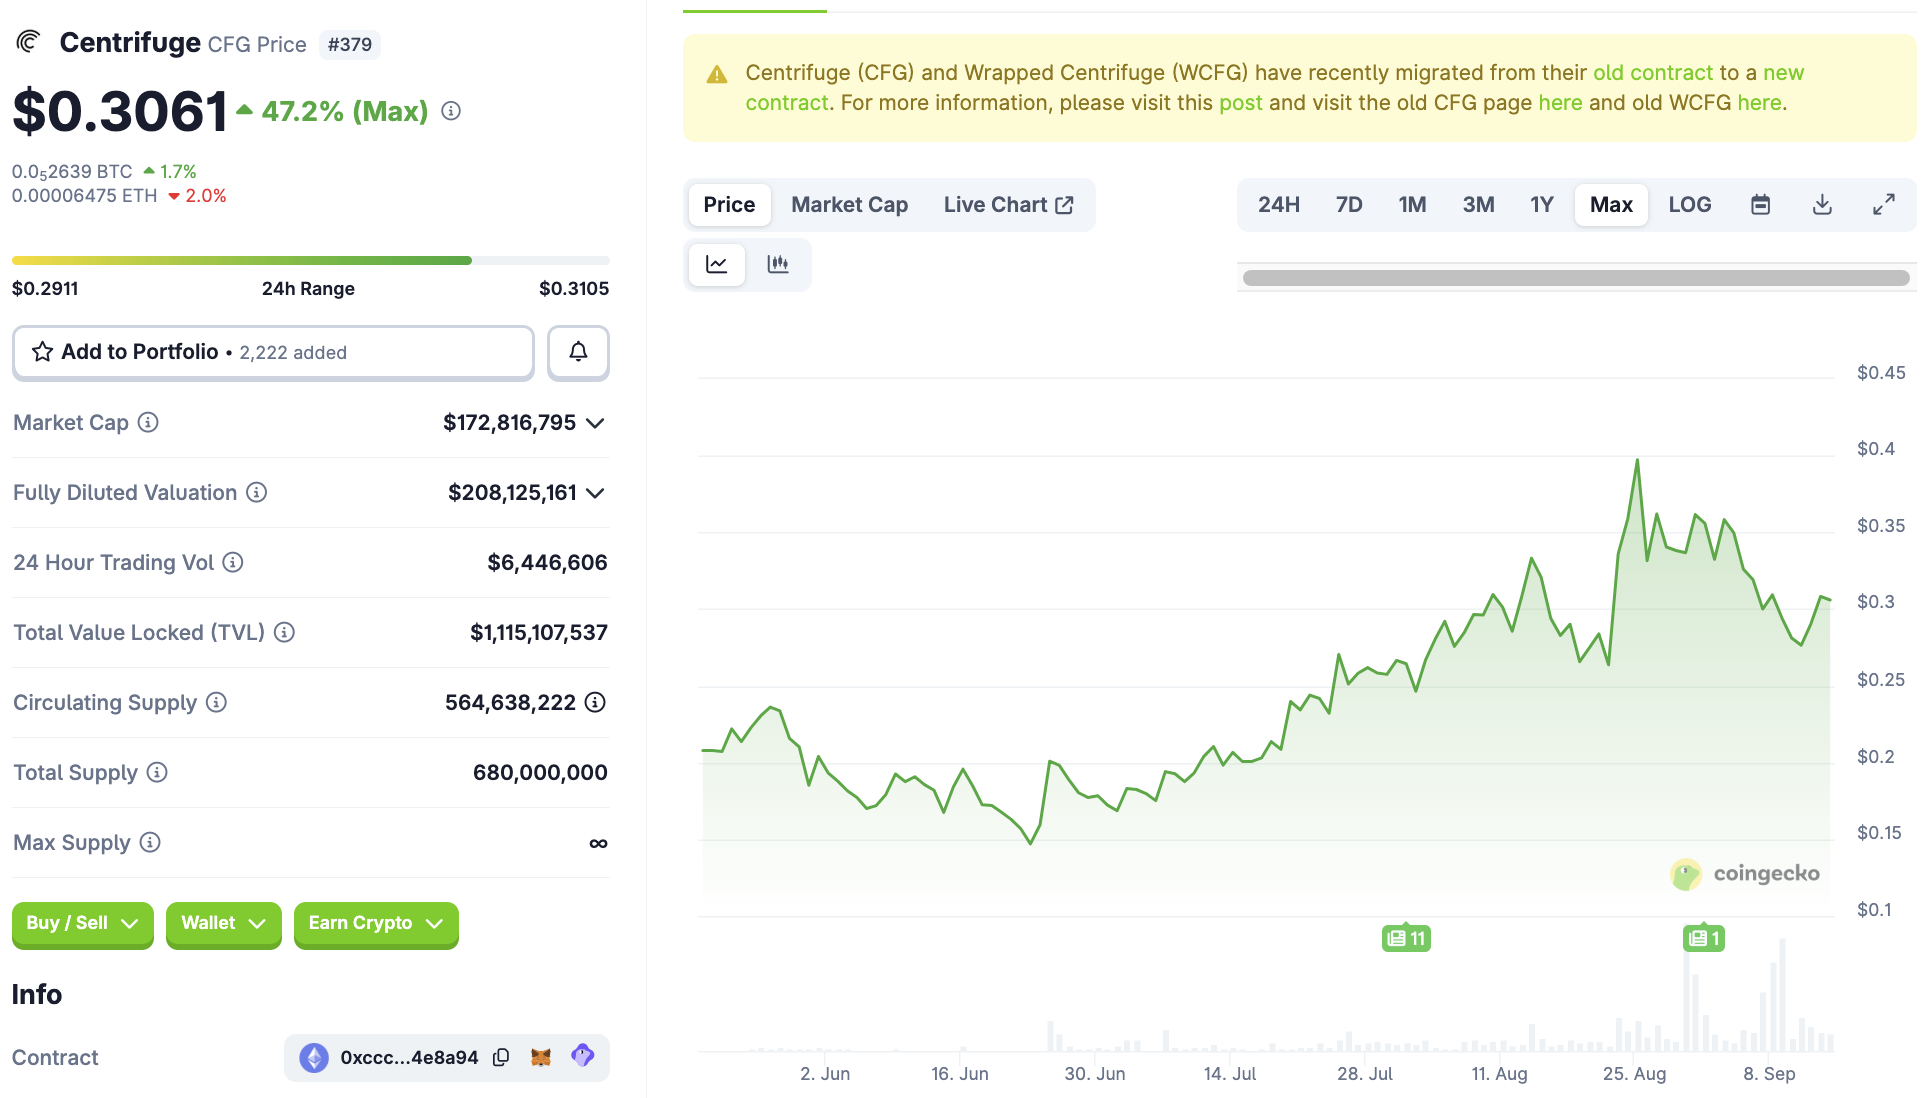Click the purple wallet icon next to MetaMask
The image size is (1924, 1098).
coord(583,1056)
